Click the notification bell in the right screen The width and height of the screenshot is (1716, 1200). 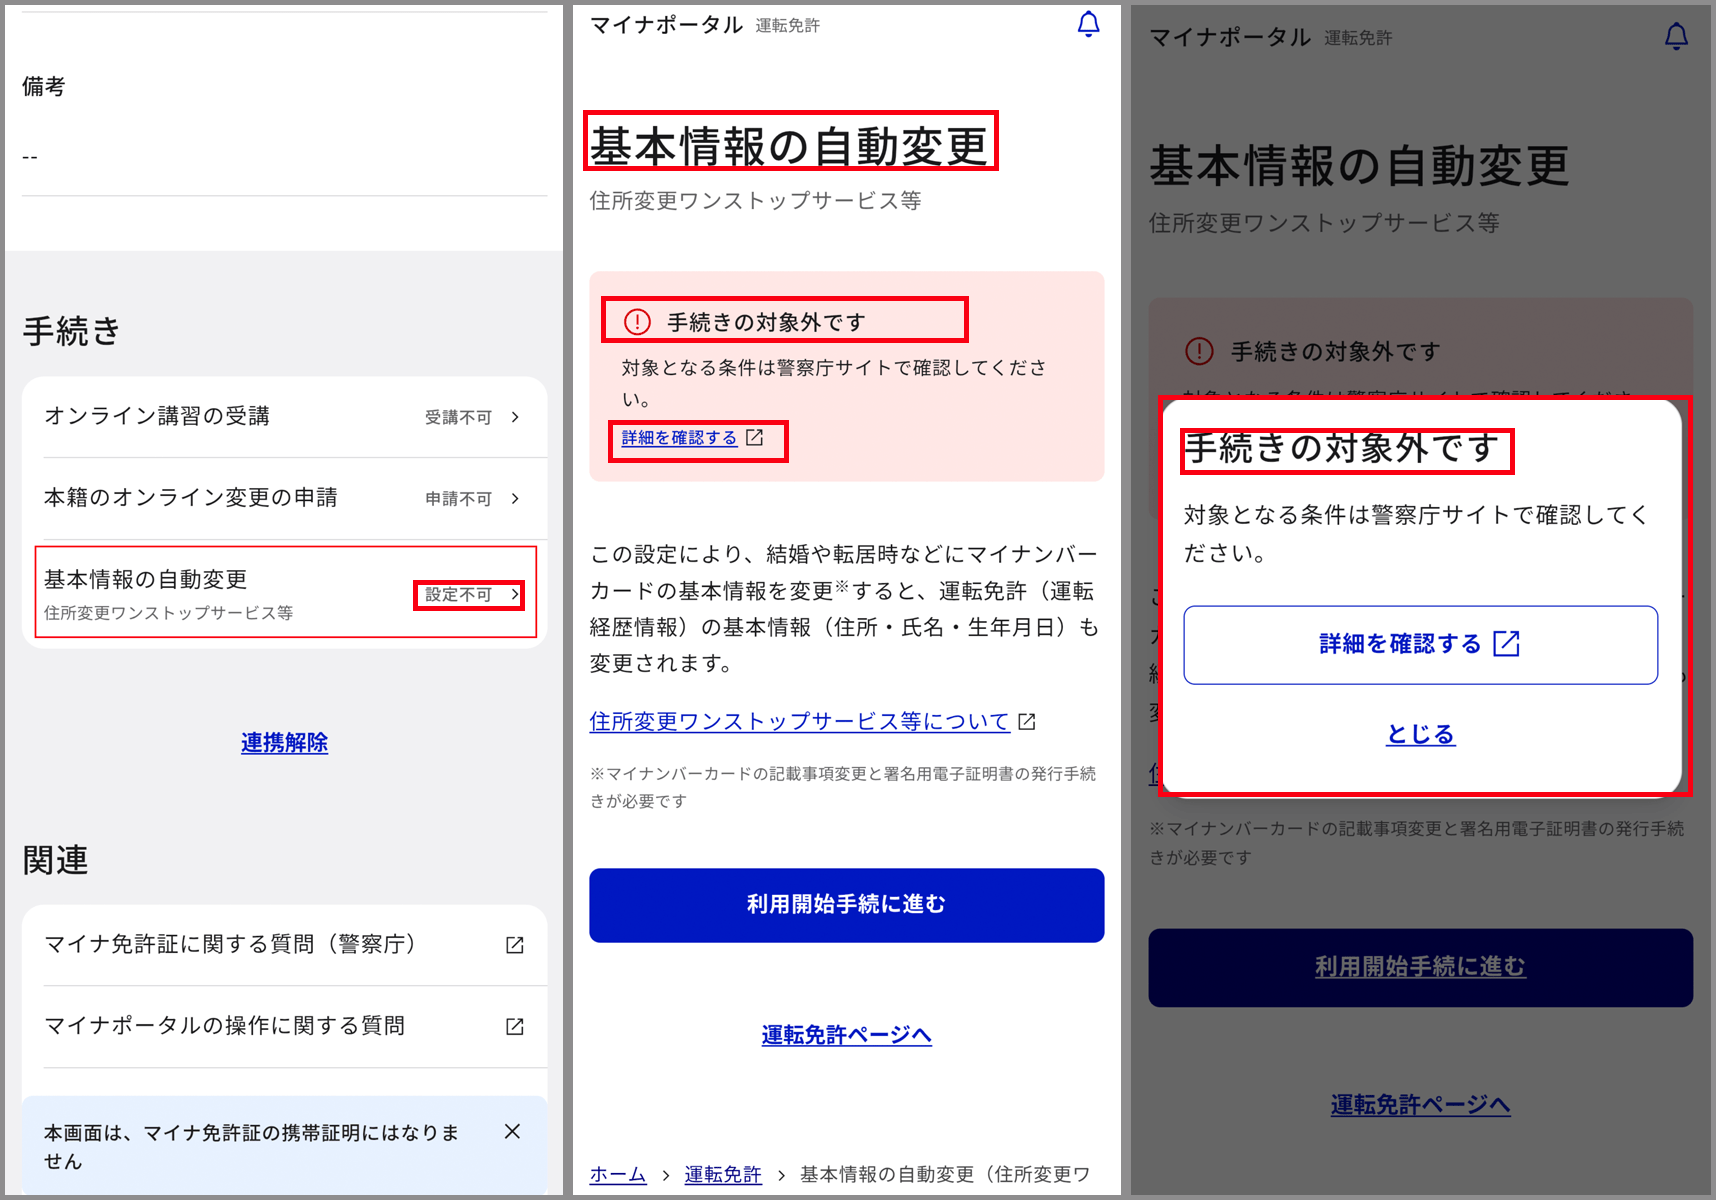click(1676, 37)
